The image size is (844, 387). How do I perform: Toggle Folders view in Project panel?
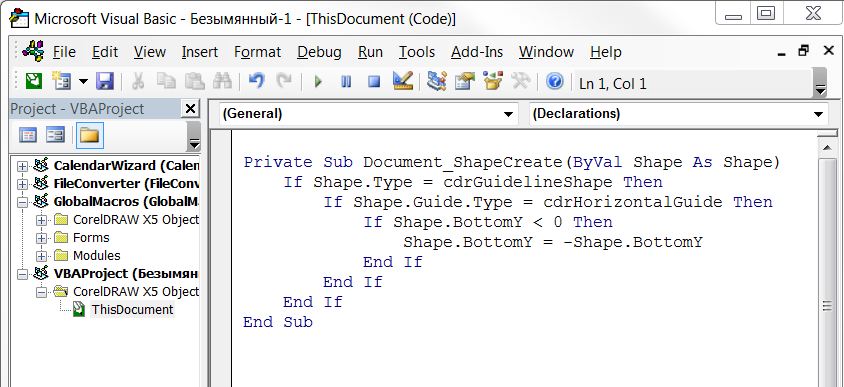(89, 135)
